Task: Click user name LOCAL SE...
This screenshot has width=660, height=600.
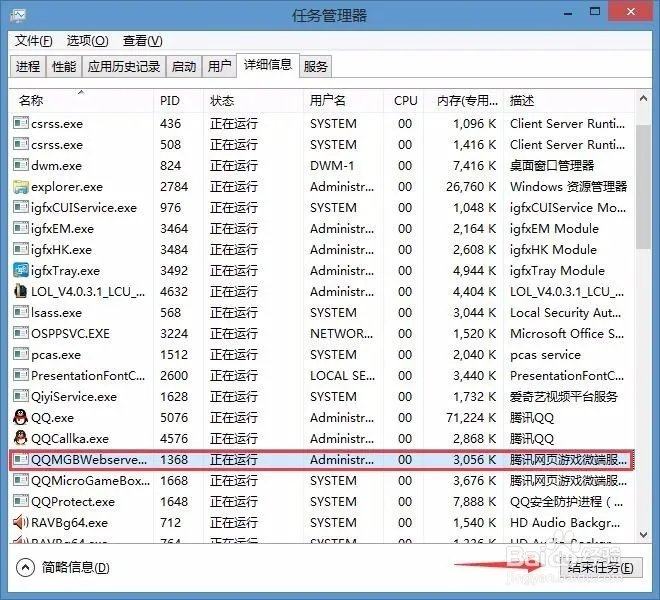Action: pos(342,376)
